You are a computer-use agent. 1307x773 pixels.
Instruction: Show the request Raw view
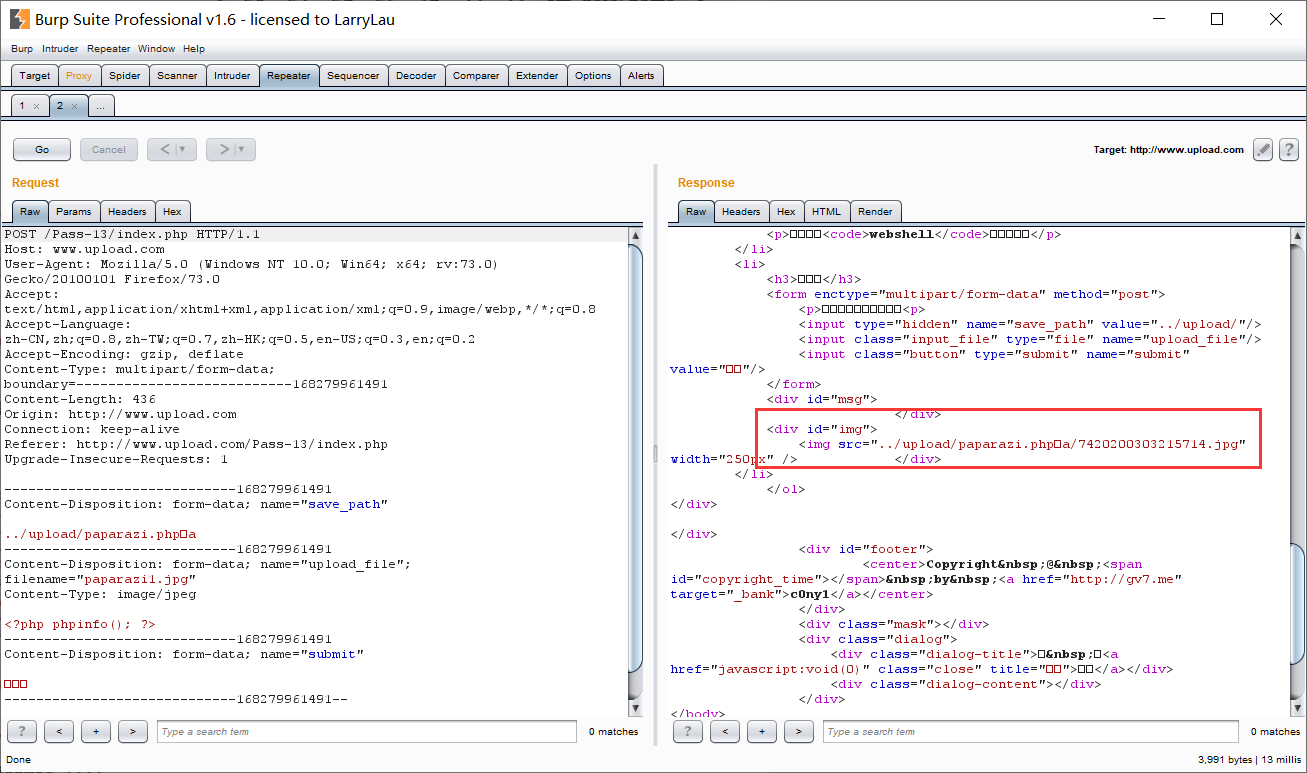tap(30, 211)
